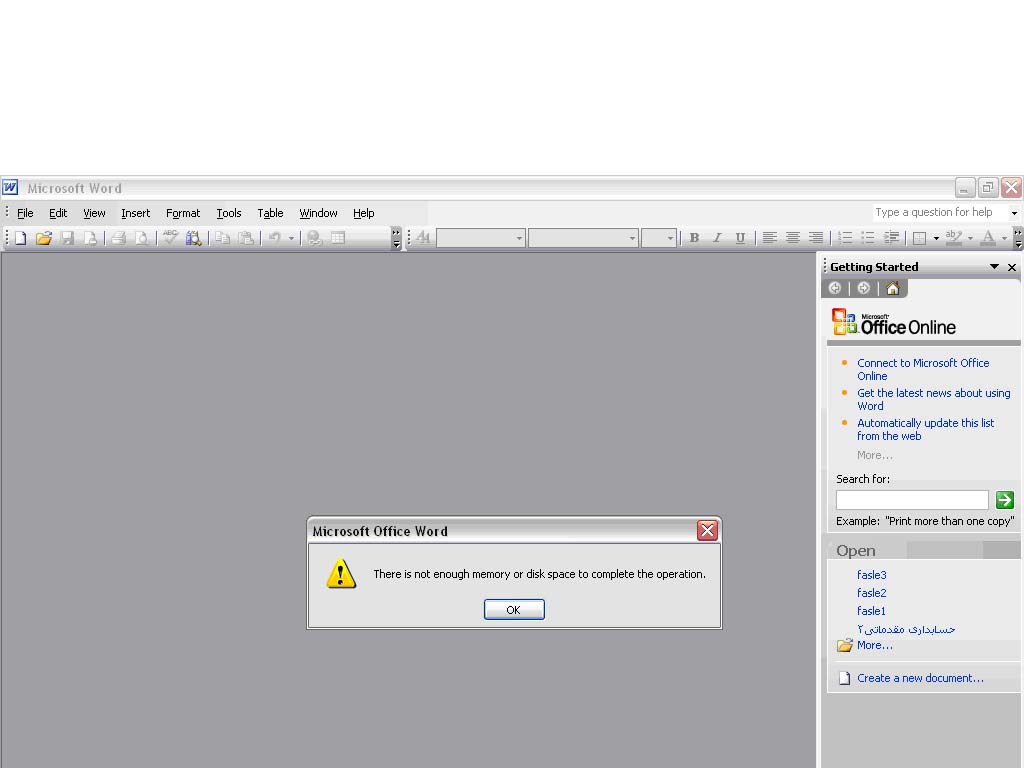Click the Permission document icon
Screen dimensions: 1024x768
tap(91, 238)
